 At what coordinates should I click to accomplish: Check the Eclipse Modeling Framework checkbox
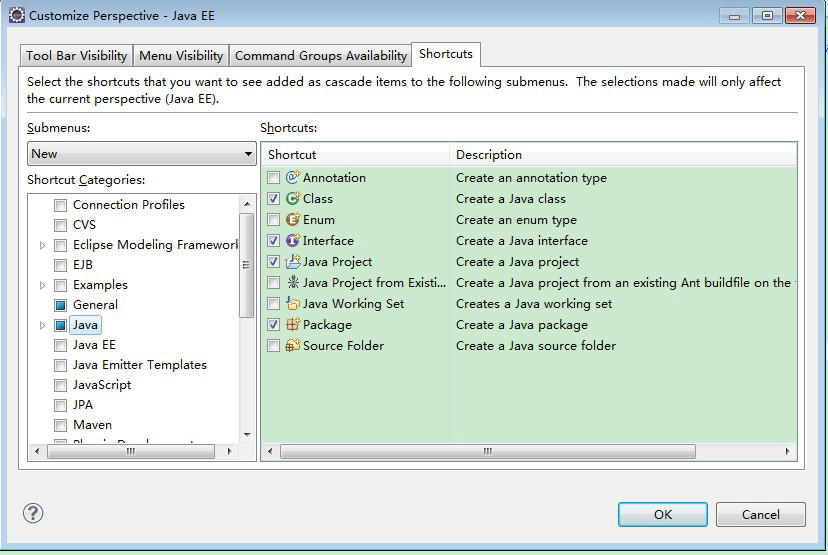[x=61, y=245]
